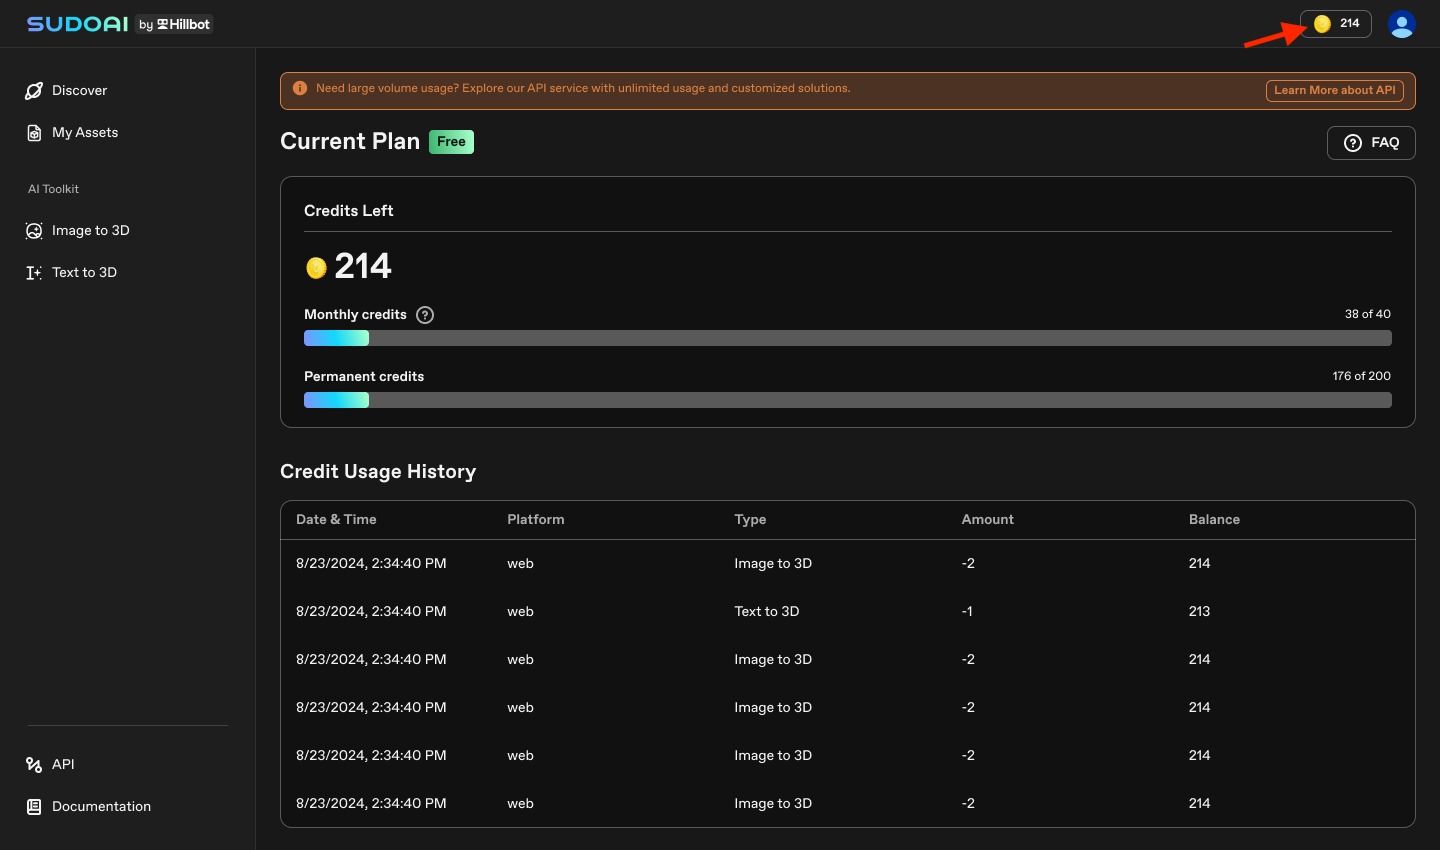Viewport: 1440px width, 850px height.
Task: Click the SUDOAI logo
Action: pyautogui.click(x=78, y=24)
